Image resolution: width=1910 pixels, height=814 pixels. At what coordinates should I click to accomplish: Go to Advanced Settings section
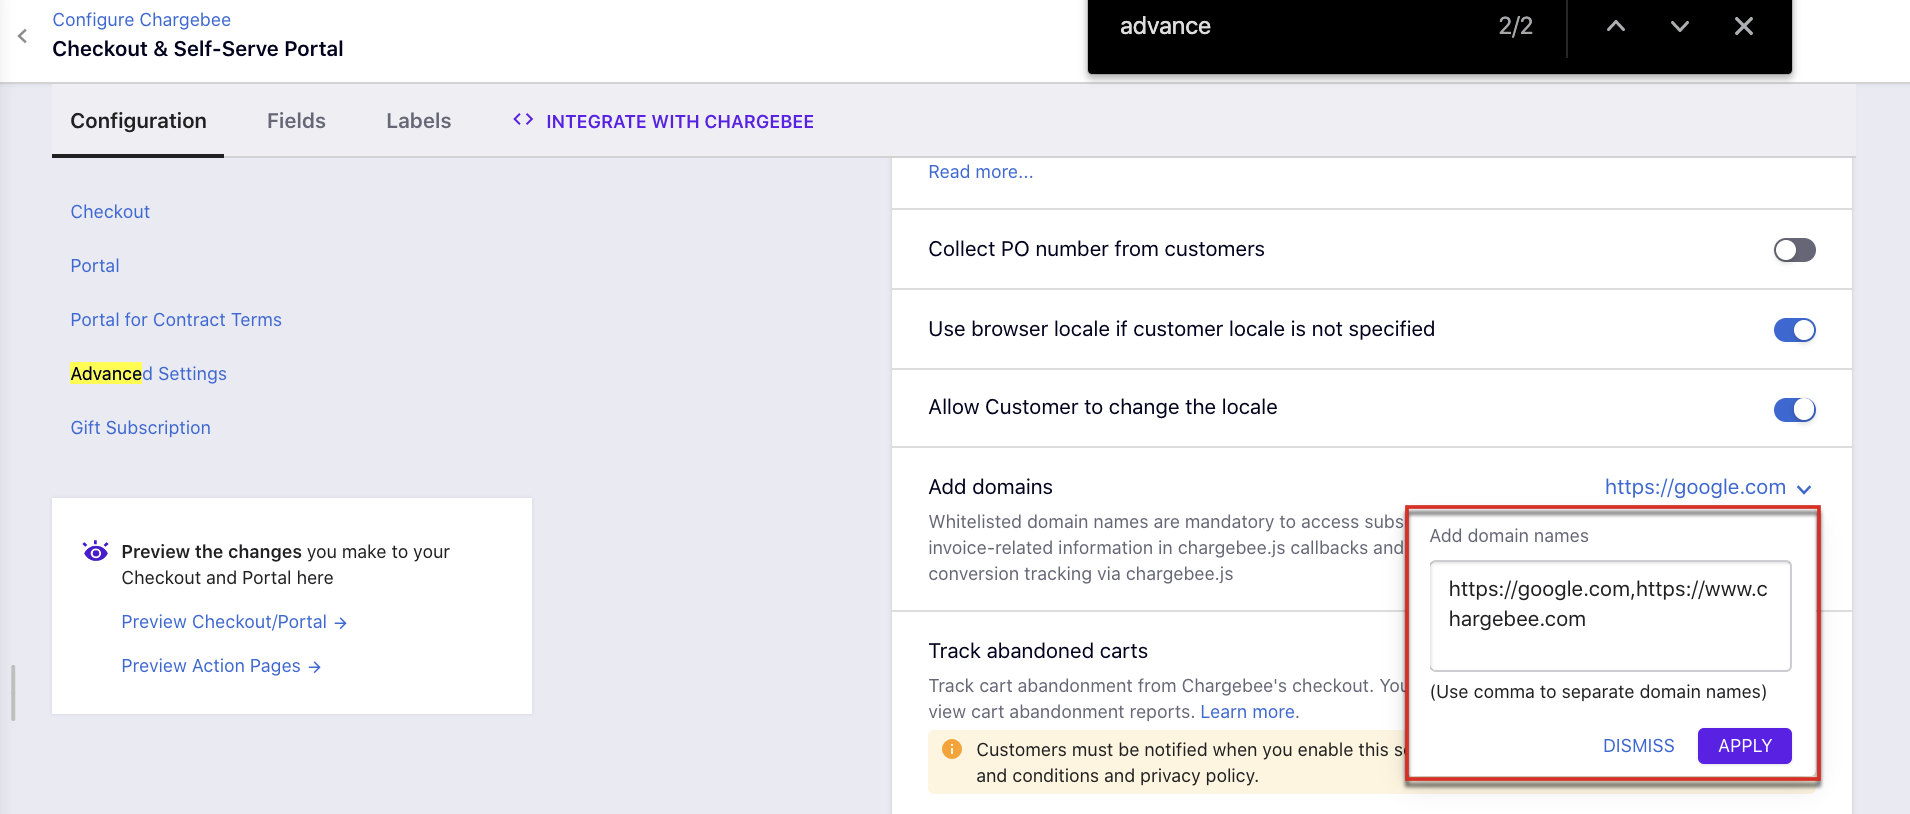[148, 374]
